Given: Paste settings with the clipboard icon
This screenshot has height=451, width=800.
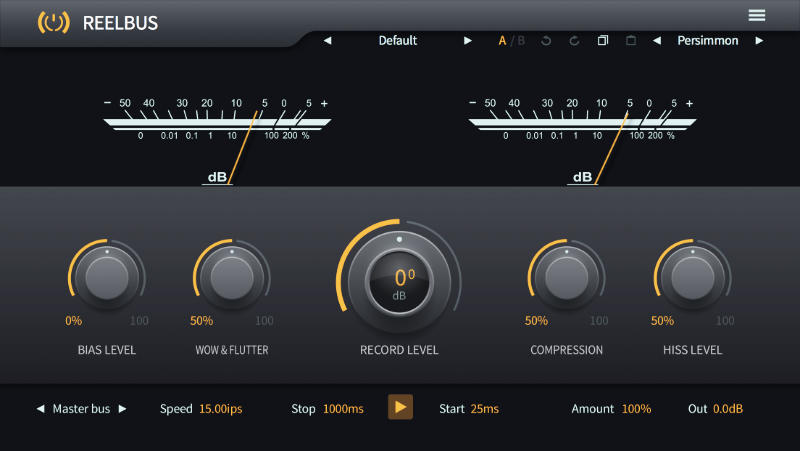Looking at the screenshot, I should (631, 40).
